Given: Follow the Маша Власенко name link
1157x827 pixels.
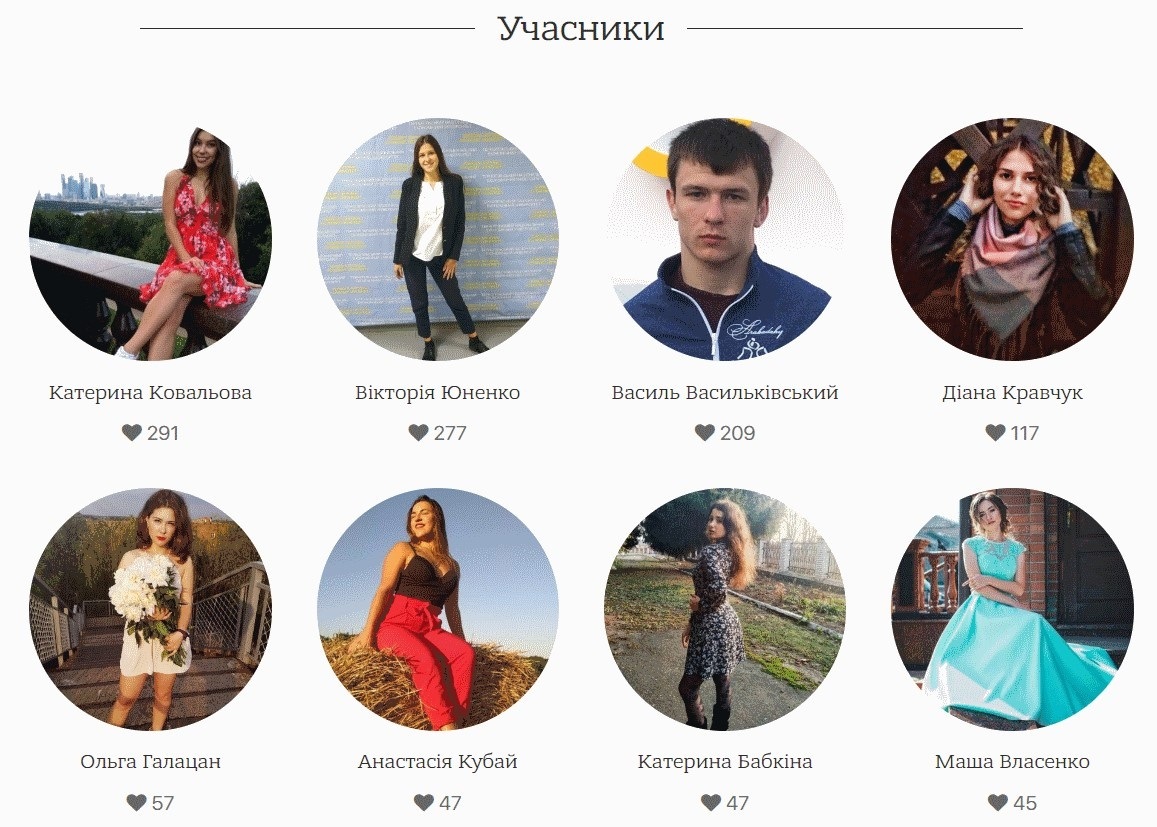Looking at the screenshot, I should 1012,761.
